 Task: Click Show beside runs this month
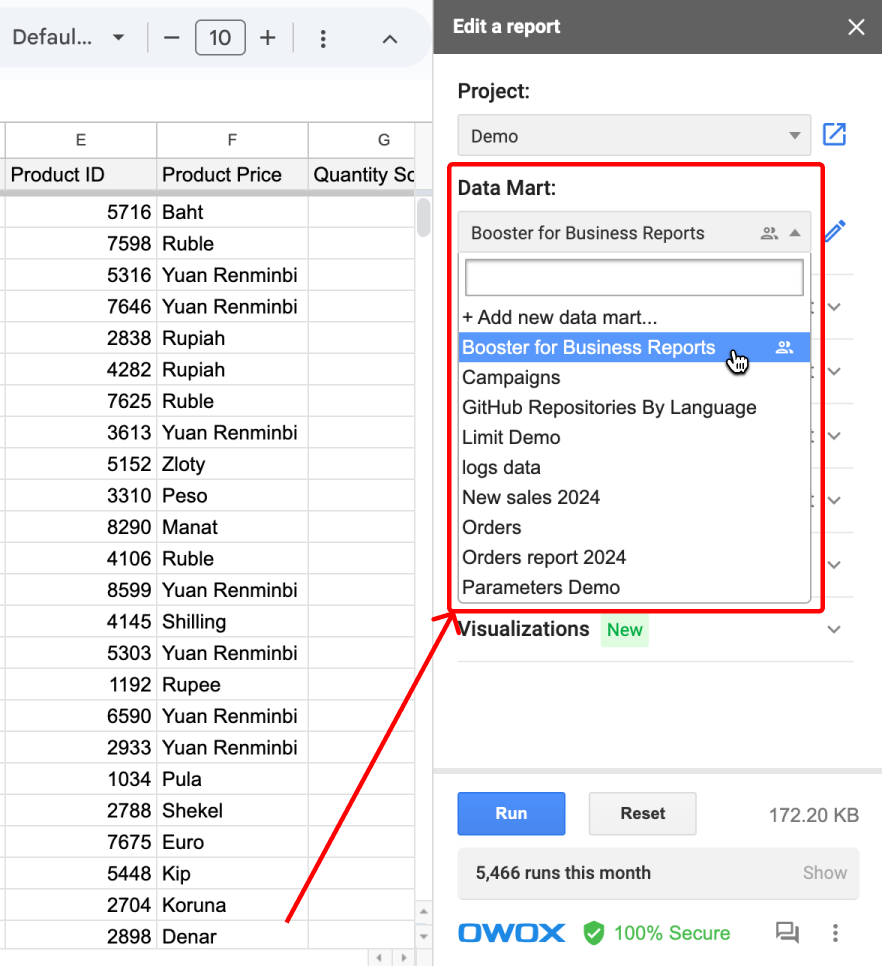[825, 873]
